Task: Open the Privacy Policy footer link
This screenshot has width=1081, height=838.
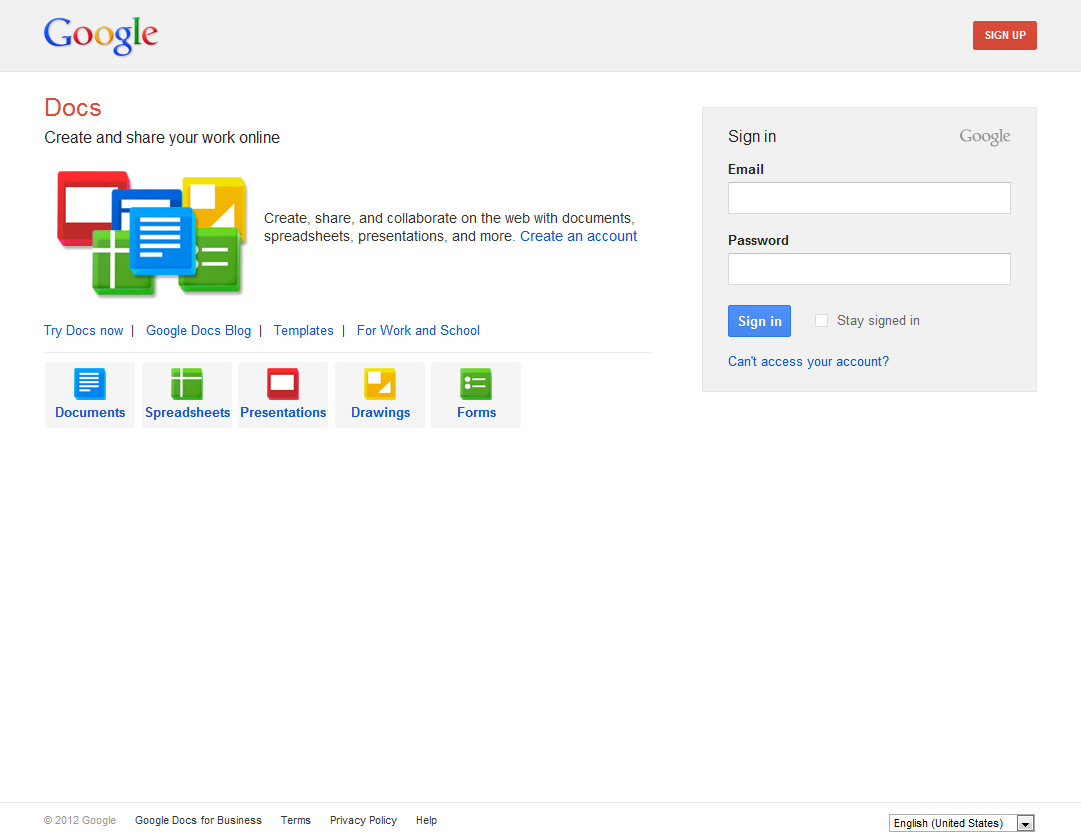Action: tap(363, 820)
